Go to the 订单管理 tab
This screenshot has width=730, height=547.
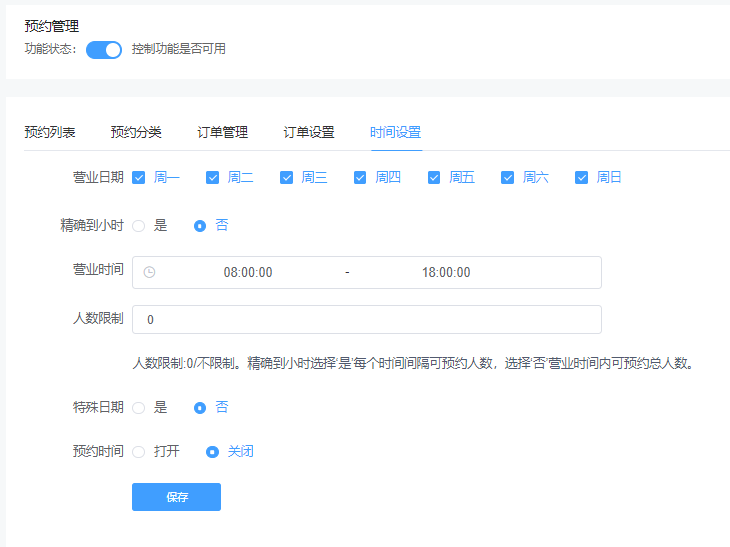click(x=223, y=132)
